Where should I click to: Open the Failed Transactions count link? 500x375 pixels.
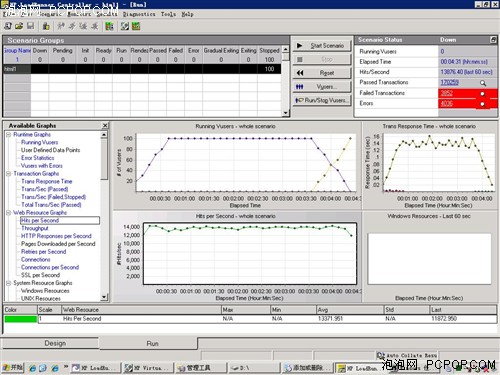coord(446,93)
